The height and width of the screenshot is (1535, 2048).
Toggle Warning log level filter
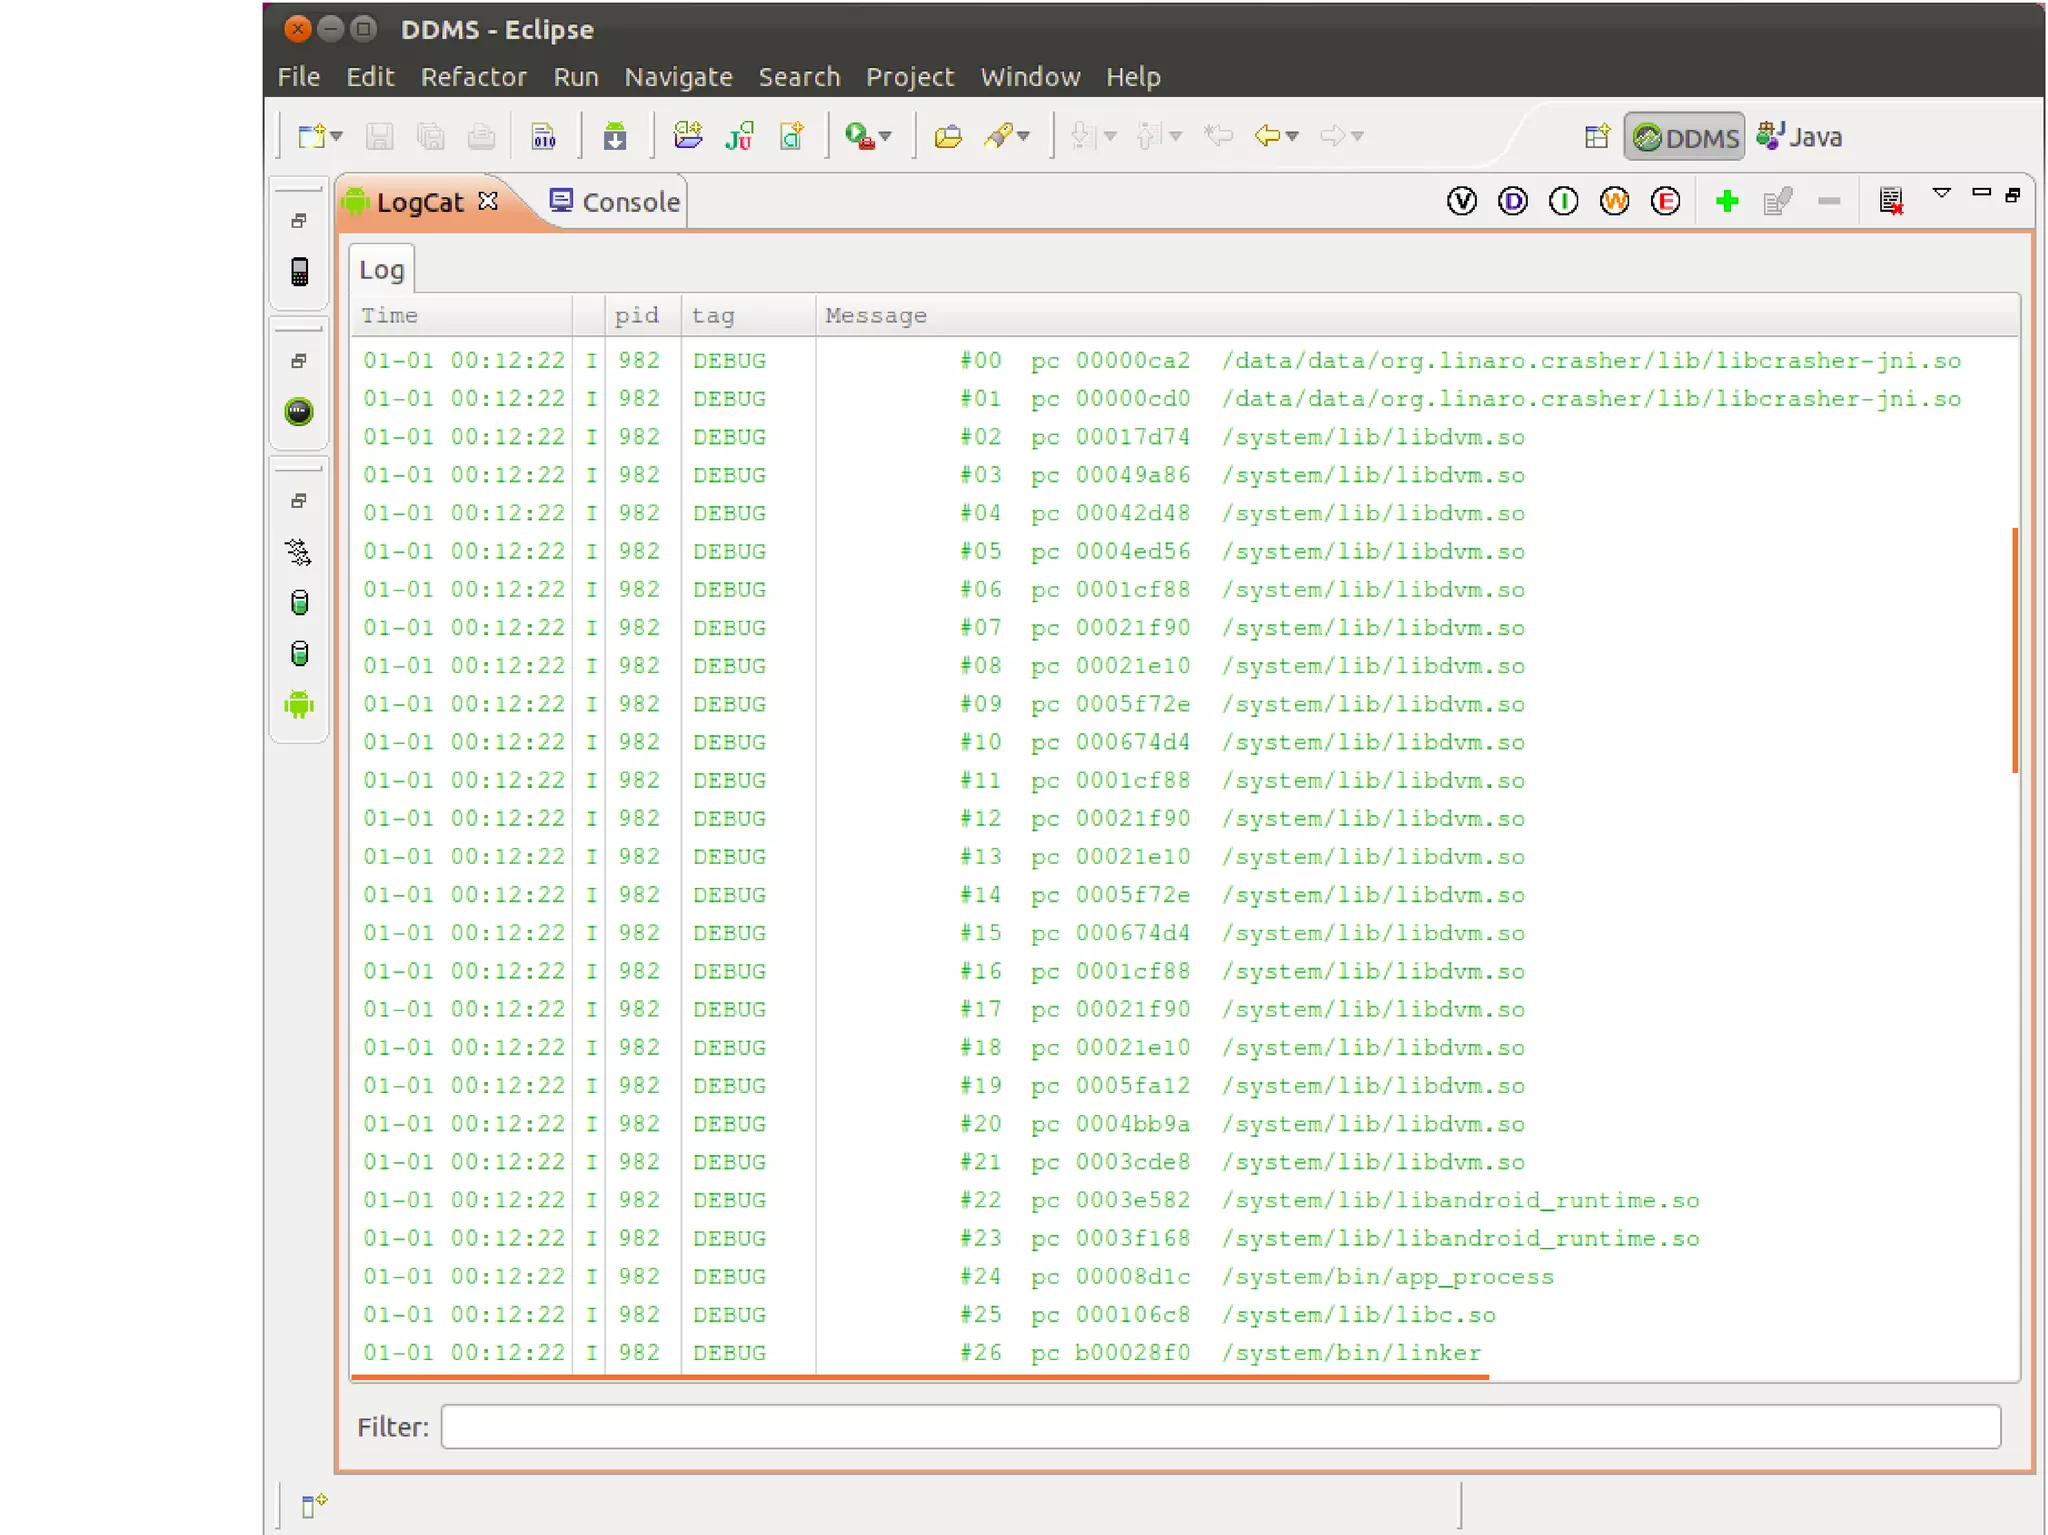point(1614,201)
